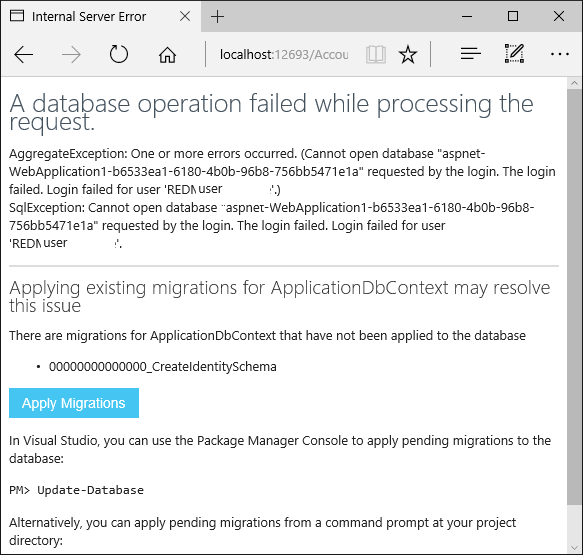Open reading view book icon

point(376,55)
